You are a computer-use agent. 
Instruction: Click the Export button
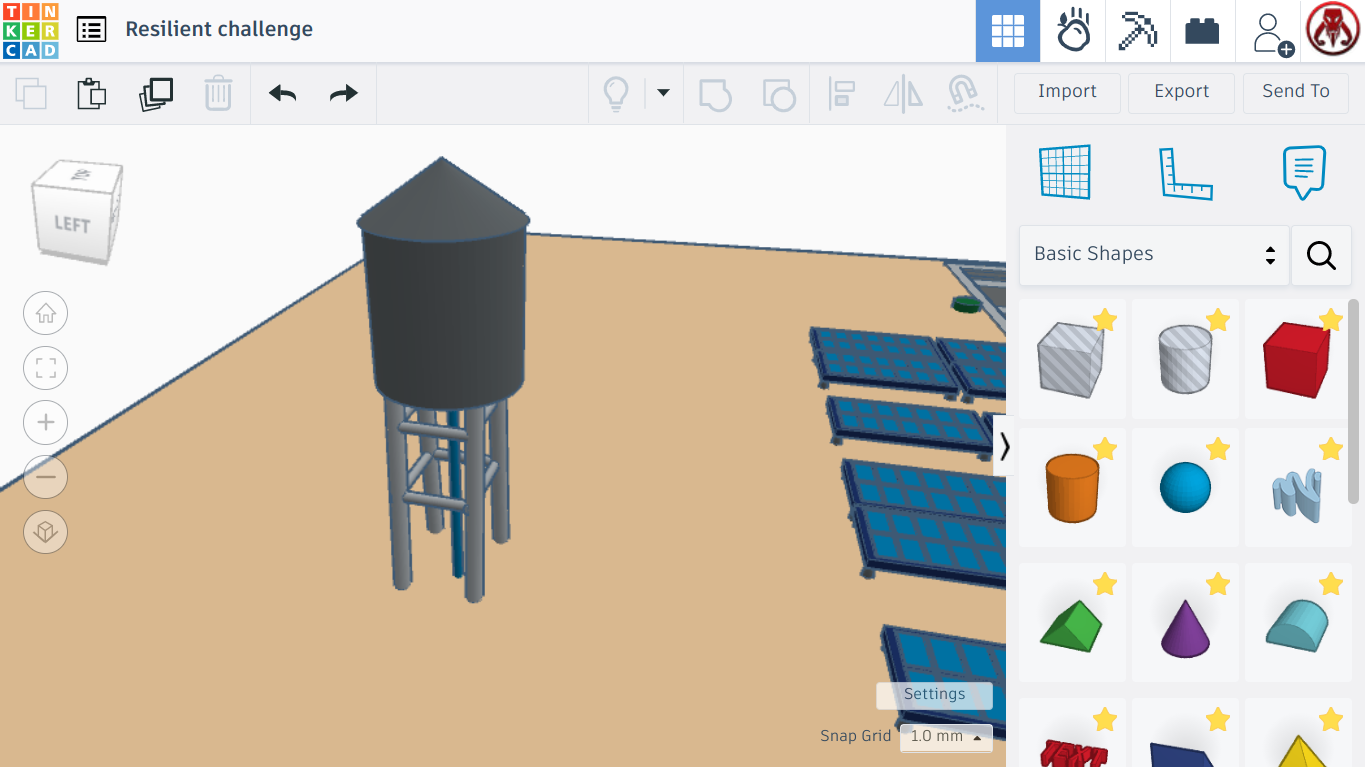point(1181,92)
